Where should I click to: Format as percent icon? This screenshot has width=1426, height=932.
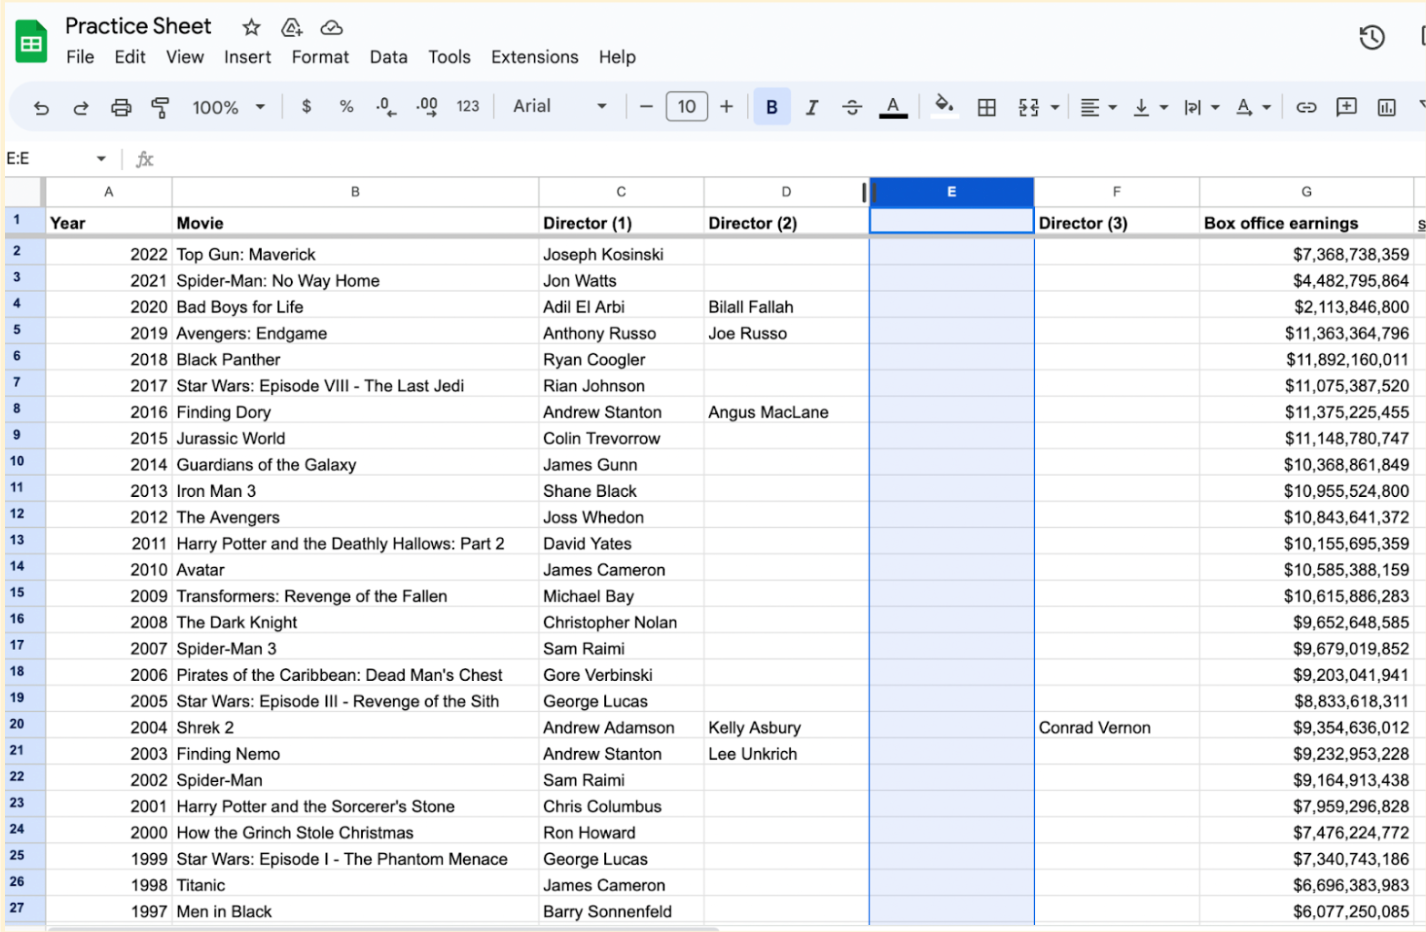click(346, 106)
